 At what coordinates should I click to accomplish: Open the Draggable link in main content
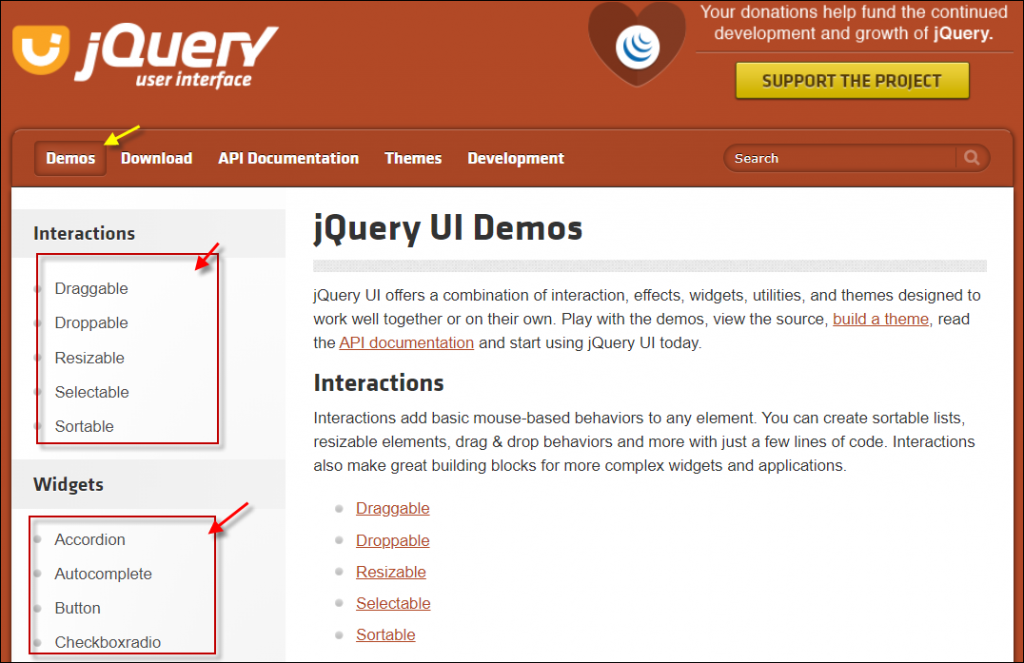392,508
